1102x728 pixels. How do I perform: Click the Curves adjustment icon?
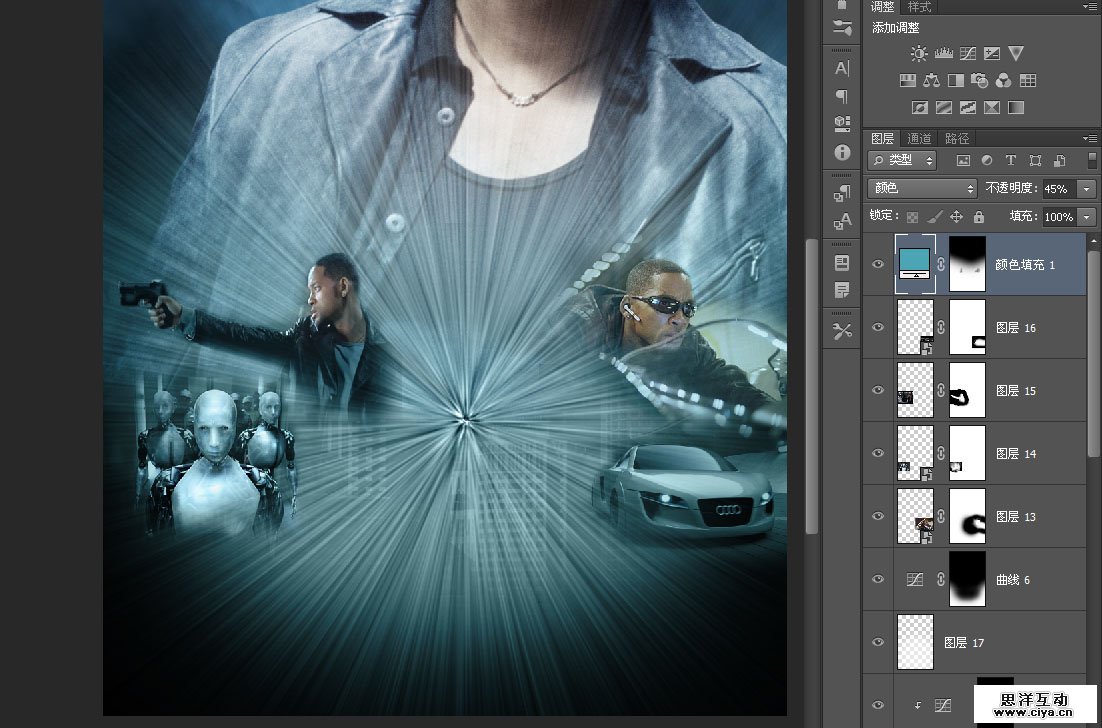[967, 53]
